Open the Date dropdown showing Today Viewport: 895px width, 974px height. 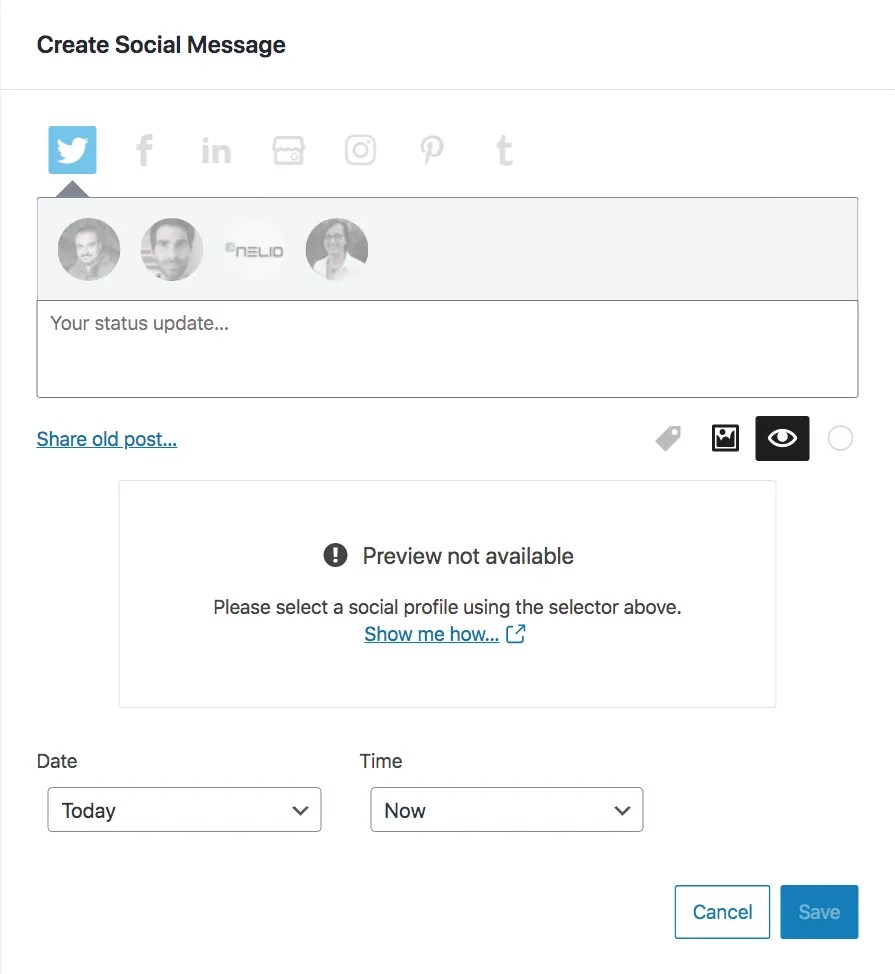tap(184, 810)
